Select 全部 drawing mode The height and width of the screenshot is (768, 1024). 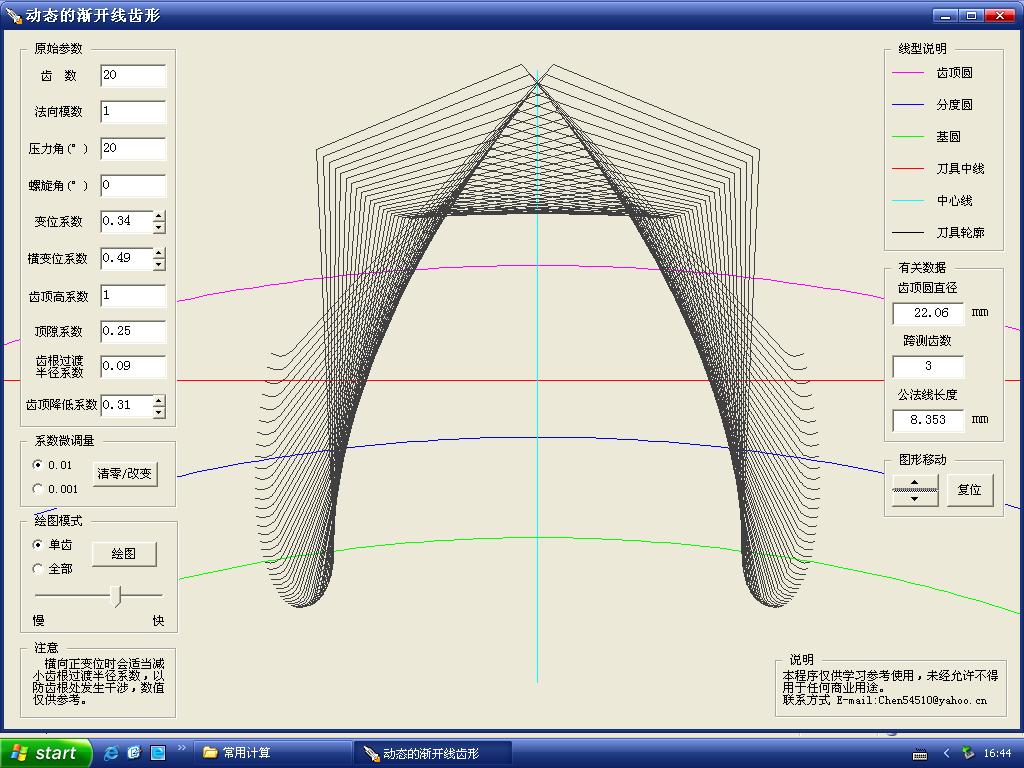tap(37, 569)
